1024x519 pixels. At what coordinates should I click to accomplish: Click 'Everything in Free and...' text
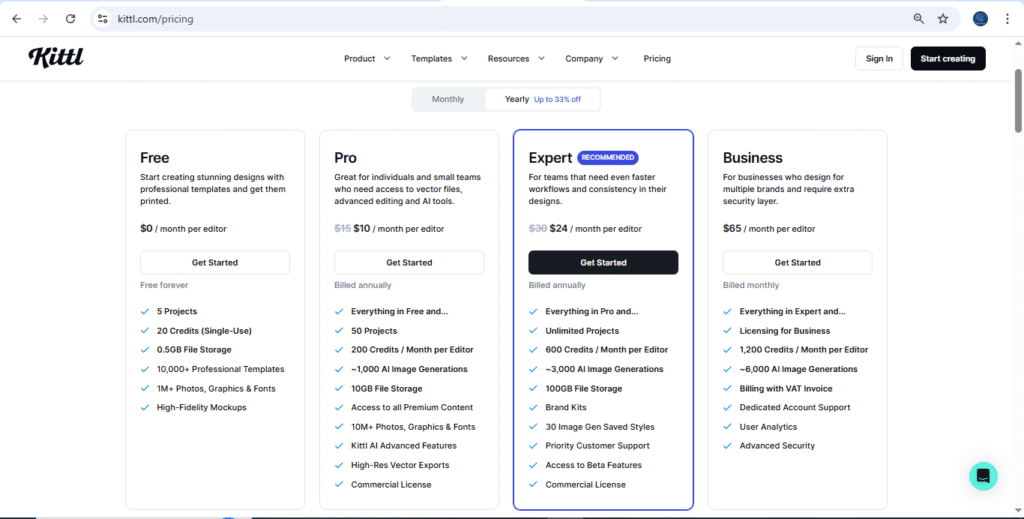tap(400, 311)
